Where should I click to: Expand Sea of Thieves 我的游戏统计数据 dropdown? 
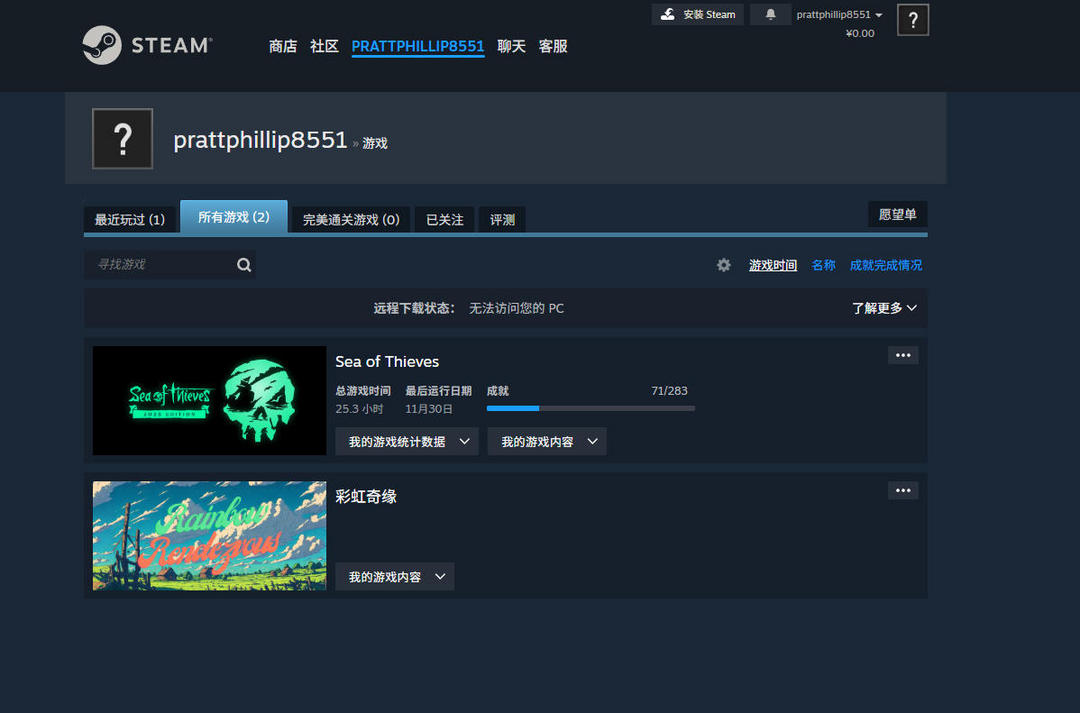point(407,441)
